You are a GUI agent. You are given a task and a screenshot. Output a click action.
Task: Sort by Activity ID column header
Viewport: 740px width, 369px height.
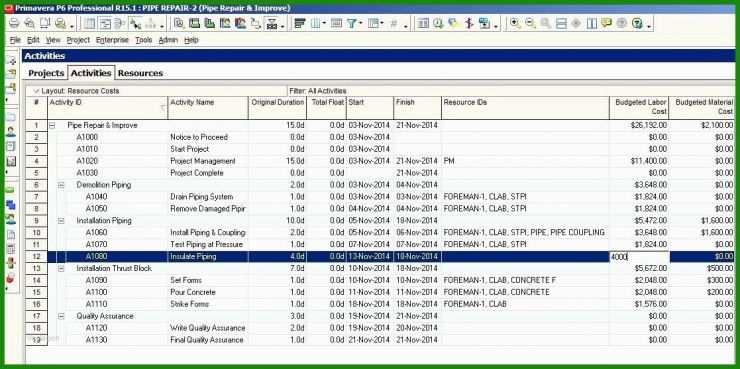click(108, 108)
